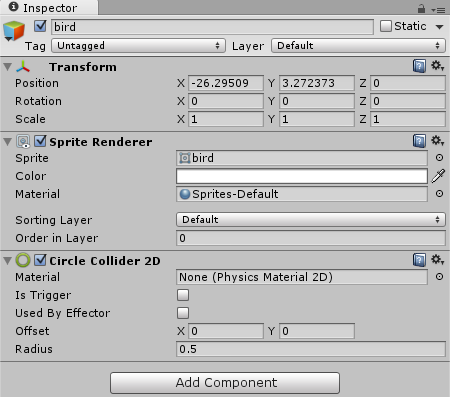Click the Position Z field
The height and width of the screenshot is (397, 453).
408,83
